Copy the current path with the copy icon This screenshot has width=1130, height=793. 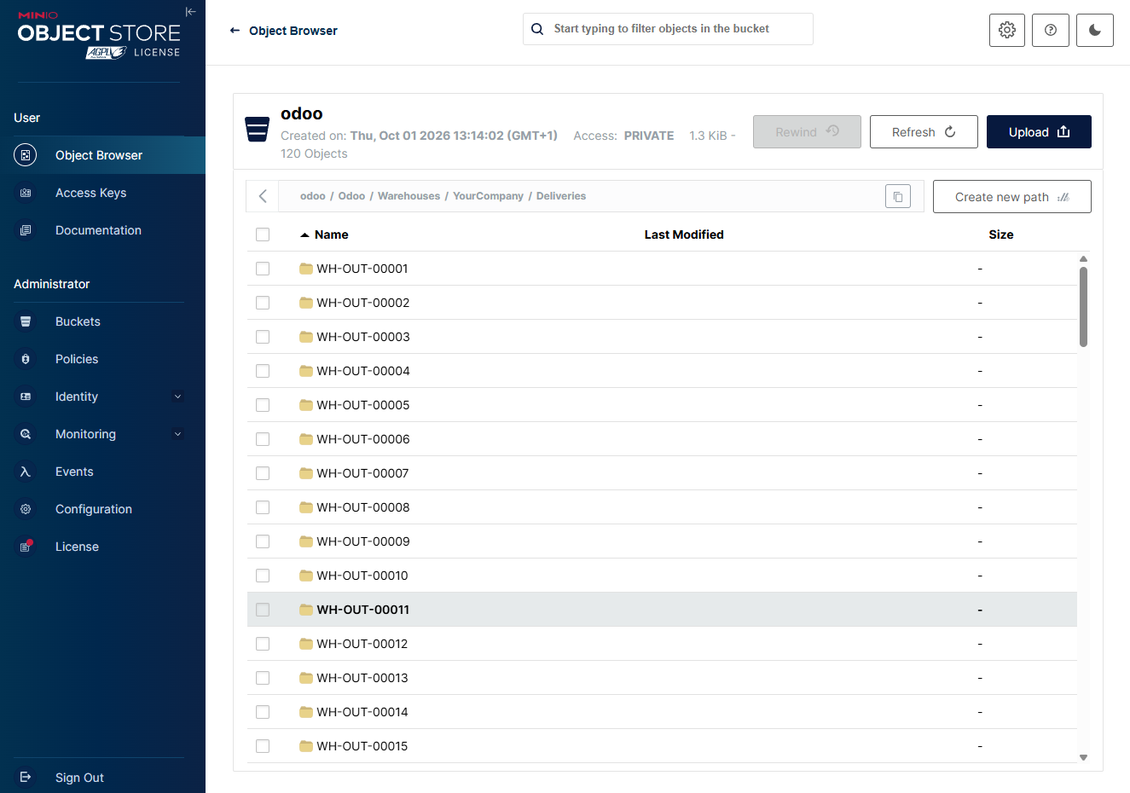pyautogui.click(x=898, y=196)
